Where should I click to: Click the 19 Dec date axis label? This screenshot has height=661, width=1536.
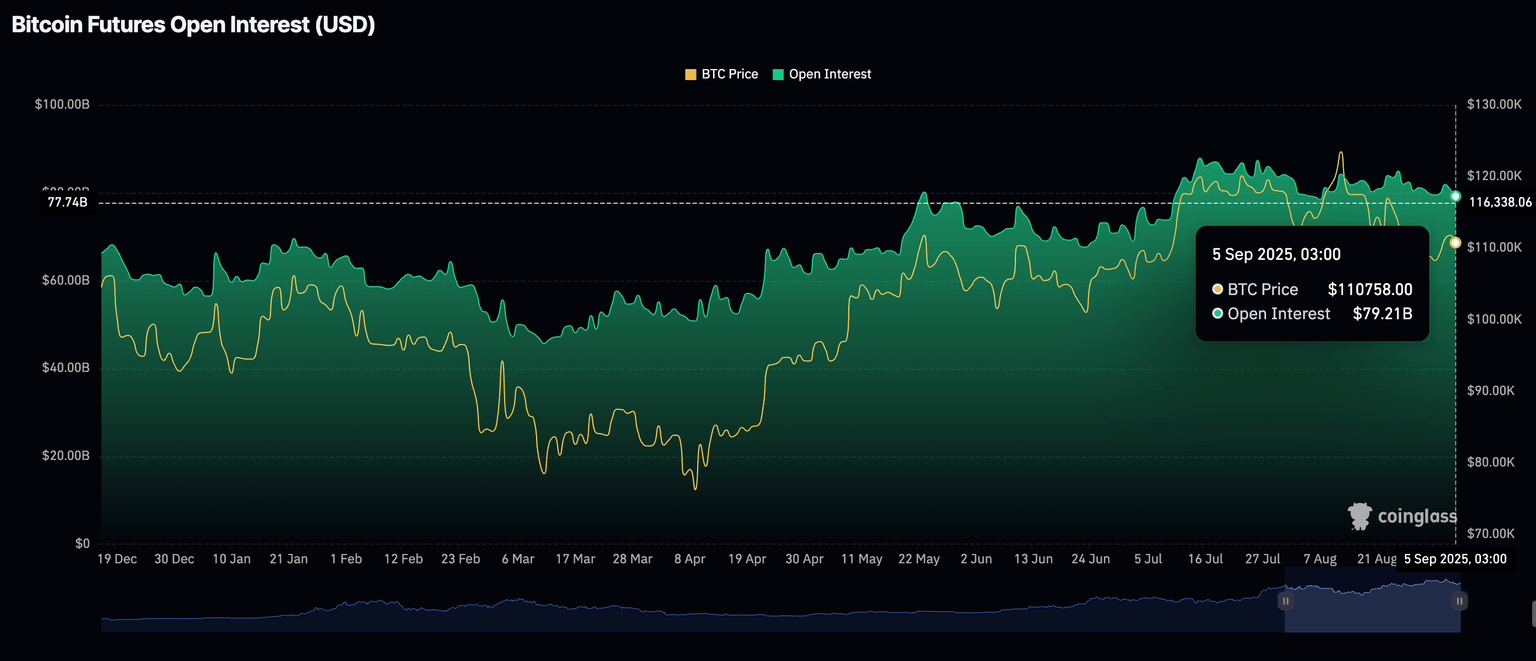pos(118,559)
